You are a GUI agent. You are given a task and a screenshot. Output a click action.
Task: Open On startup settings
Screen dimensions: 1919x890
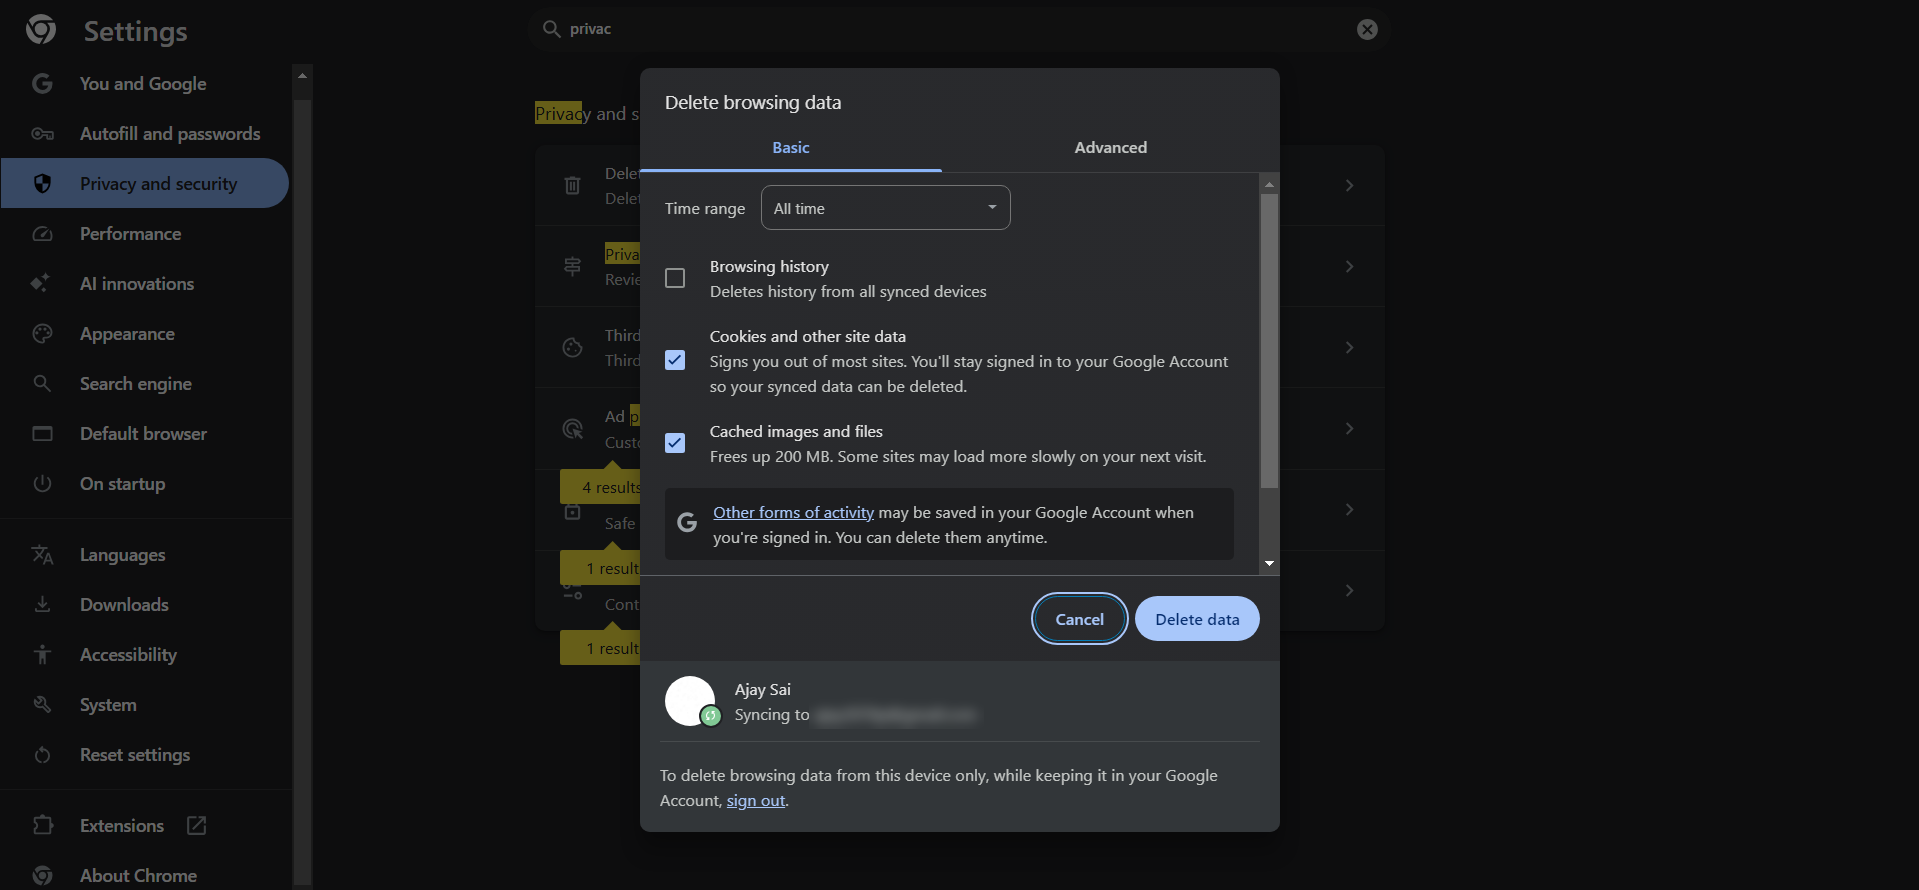pos(145,484)
